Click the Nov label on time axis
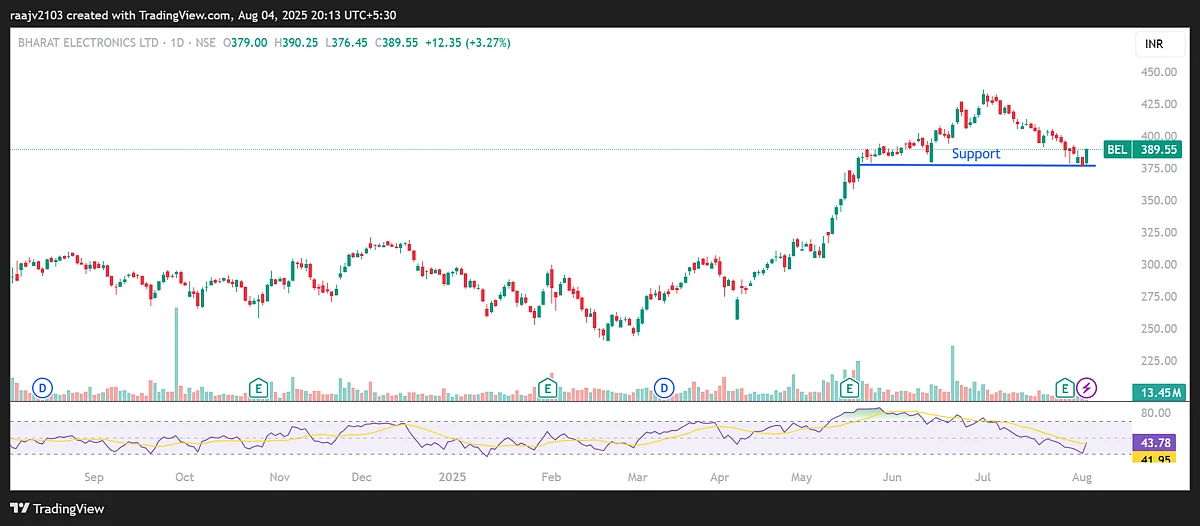 pyautogui.click(x=280, y=478)
